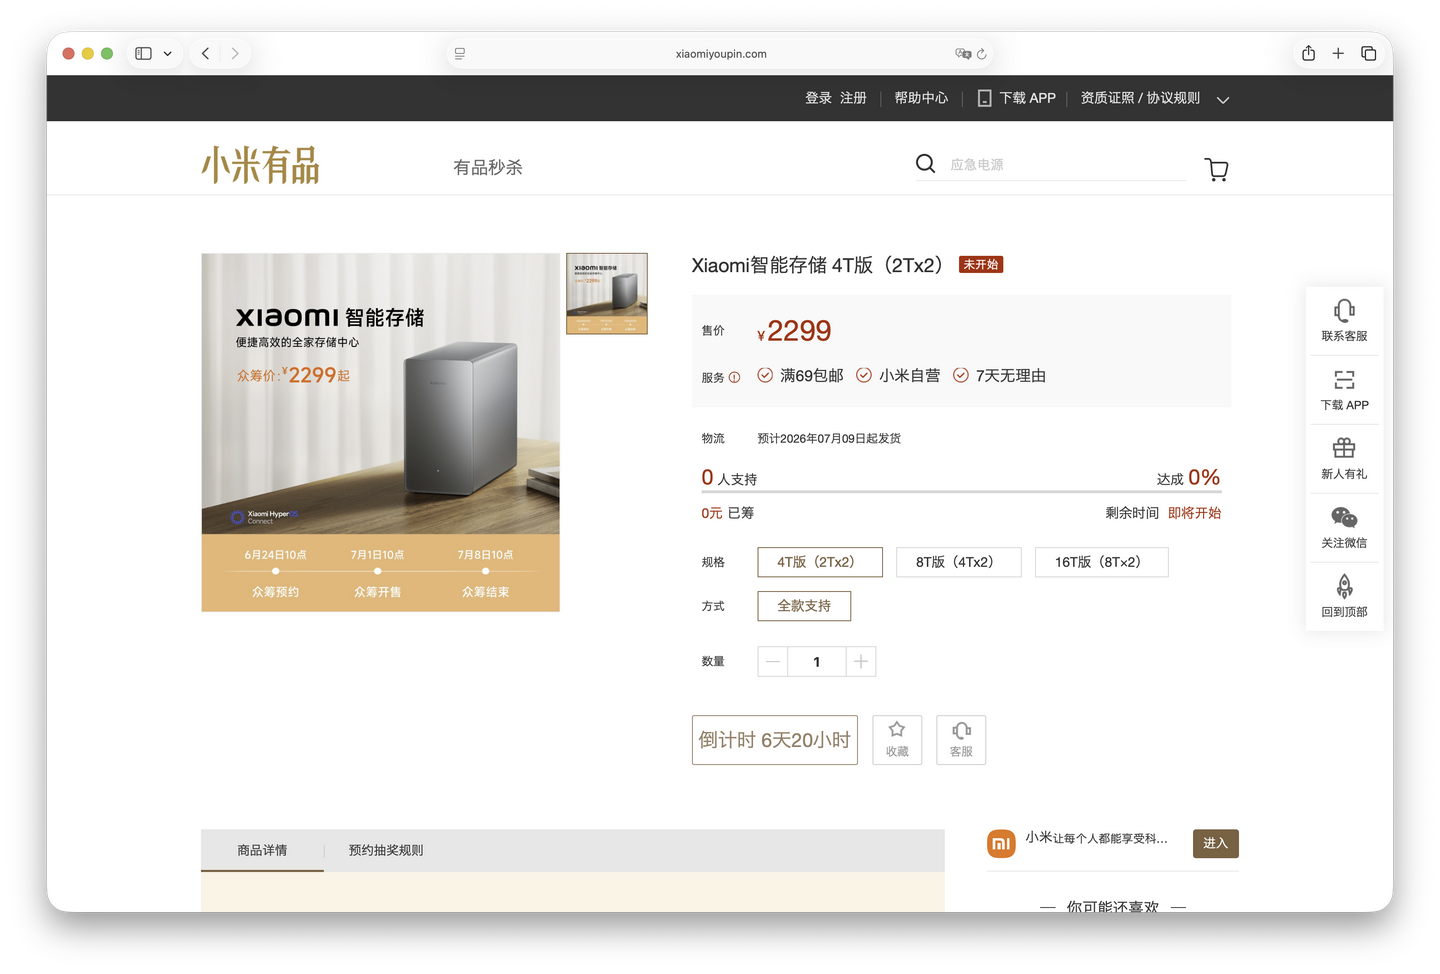
Task: Select the small product thumbnail image
Action: (607, 293)
